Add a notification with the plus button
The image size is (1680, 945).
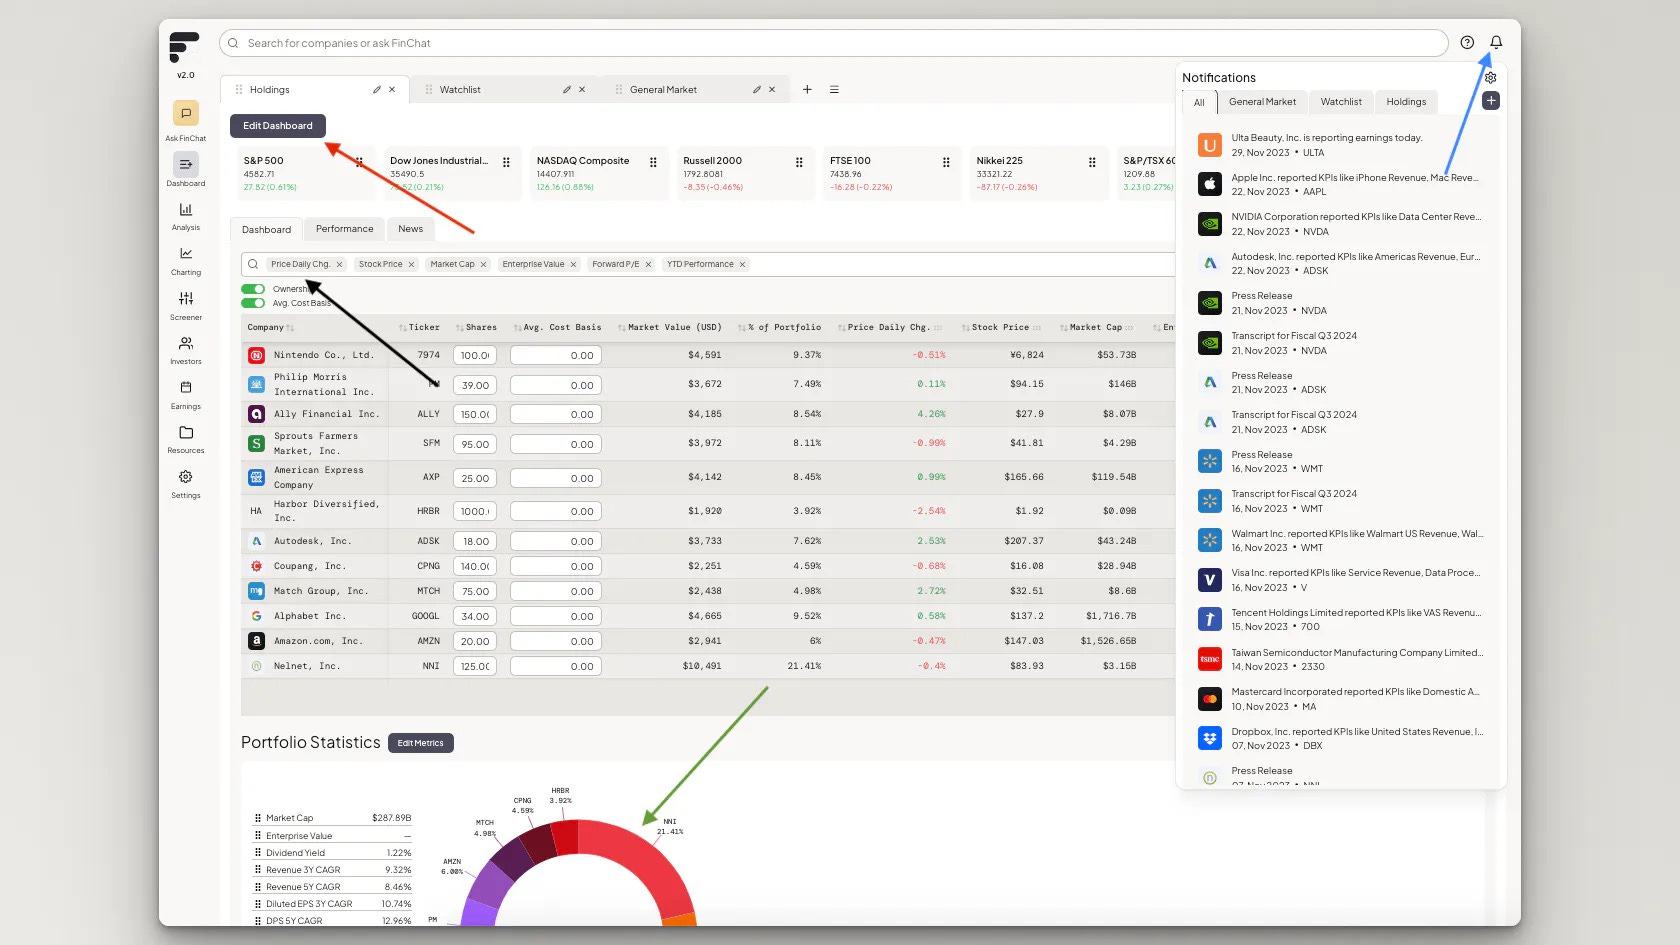click(x=1490, y=101)
